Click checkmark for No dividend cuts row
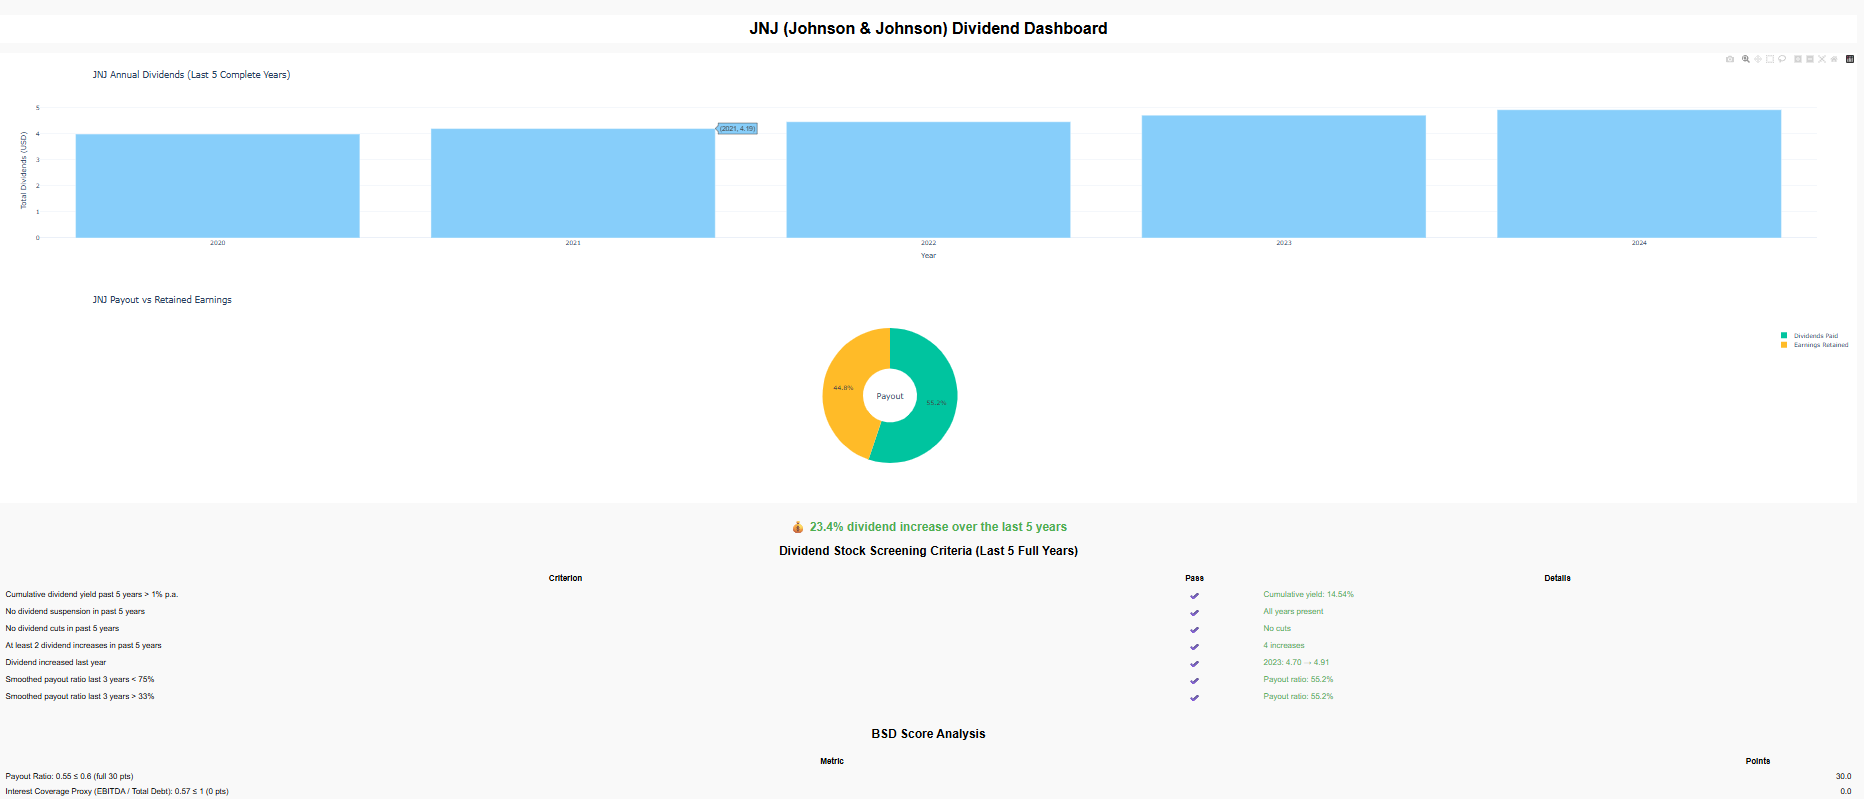Image resolution: width=1864 pixels, height=799 pixels. 1194,629
